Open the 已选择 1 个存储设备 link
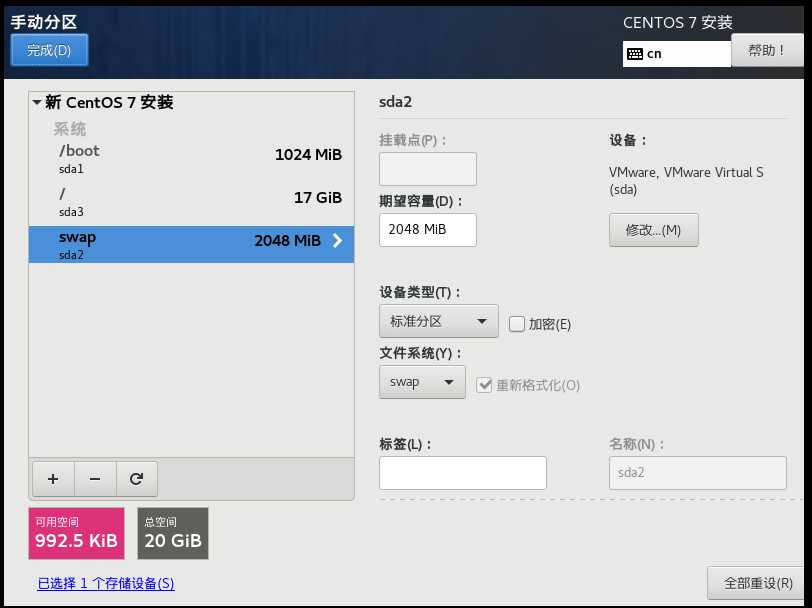 [x=105, y=583]
